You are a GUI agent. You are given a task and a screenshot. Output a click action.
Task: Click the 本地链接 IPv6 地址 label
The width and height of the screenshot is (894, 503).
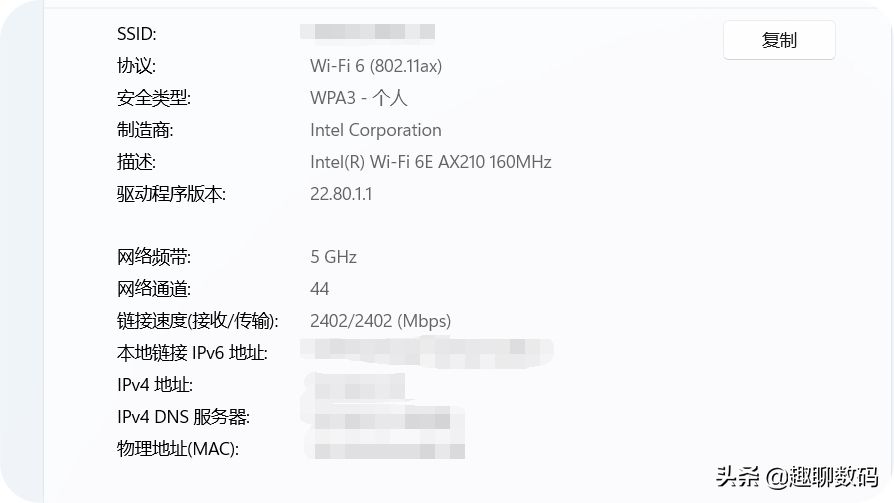[192, 353]
